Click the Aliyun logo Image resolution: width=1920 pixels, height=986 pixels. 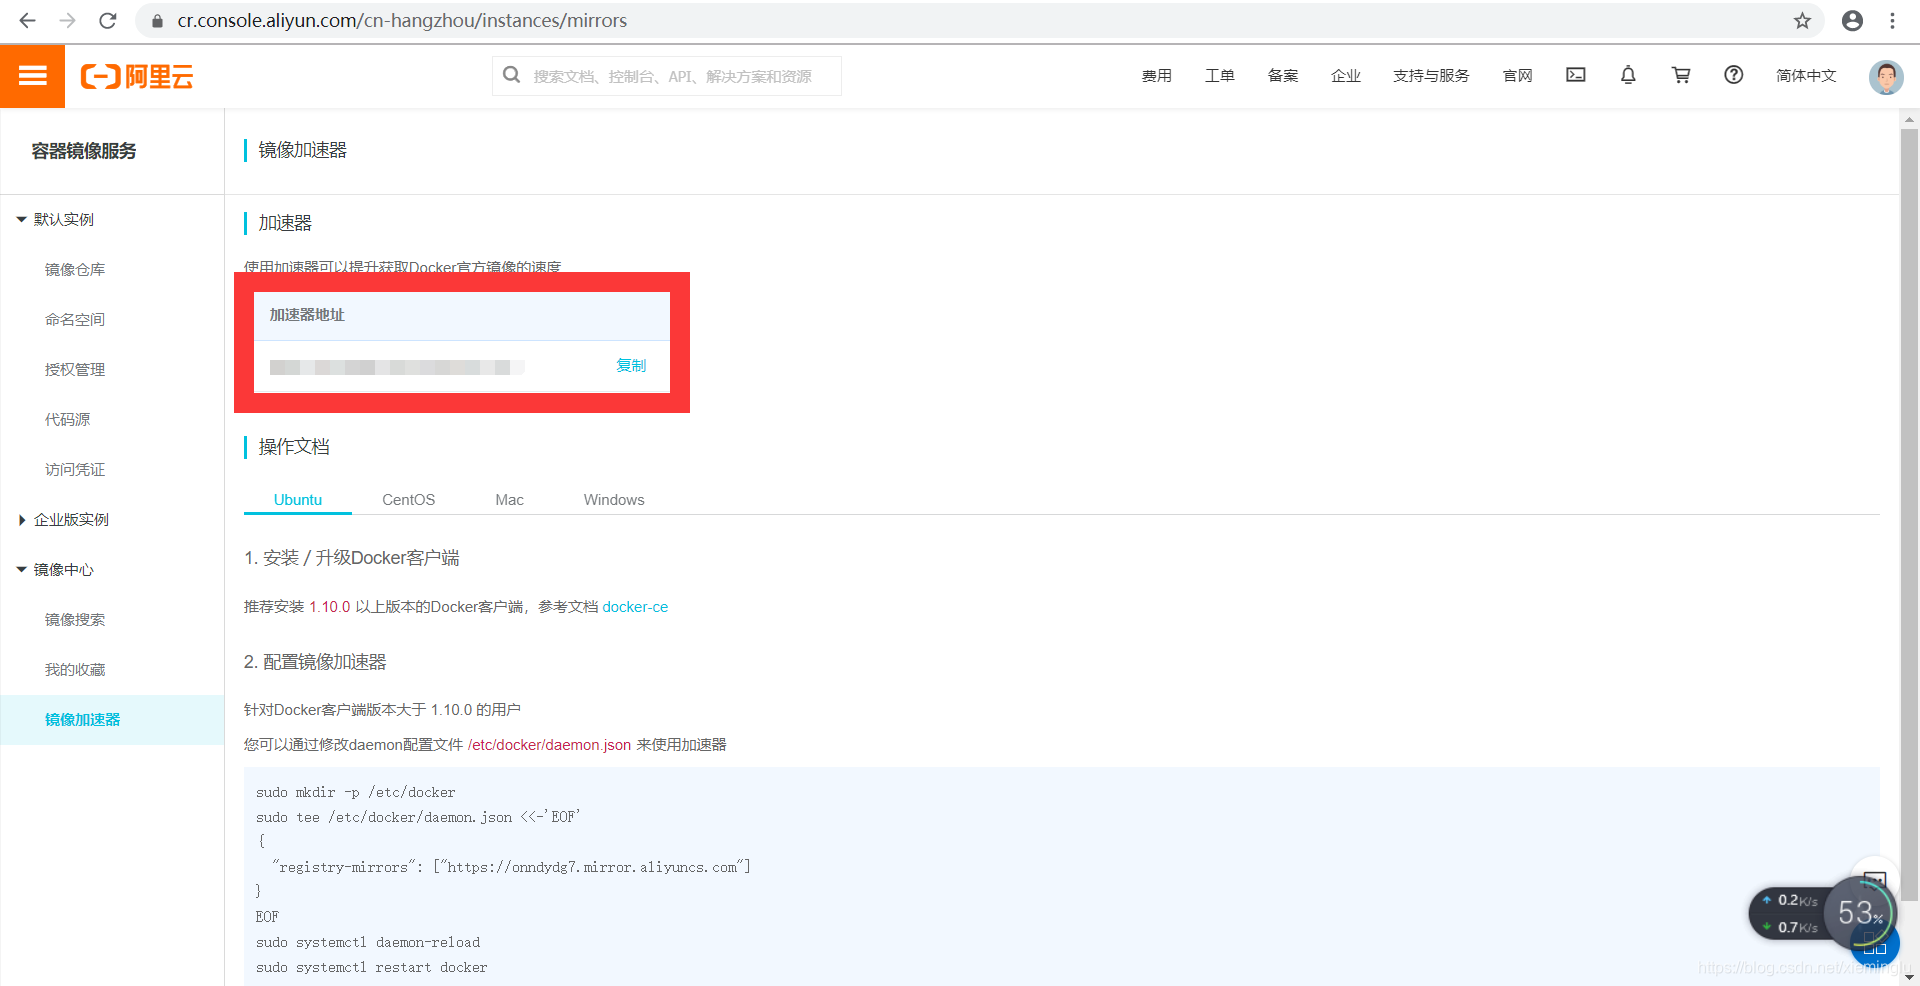(x=137, y=75)
